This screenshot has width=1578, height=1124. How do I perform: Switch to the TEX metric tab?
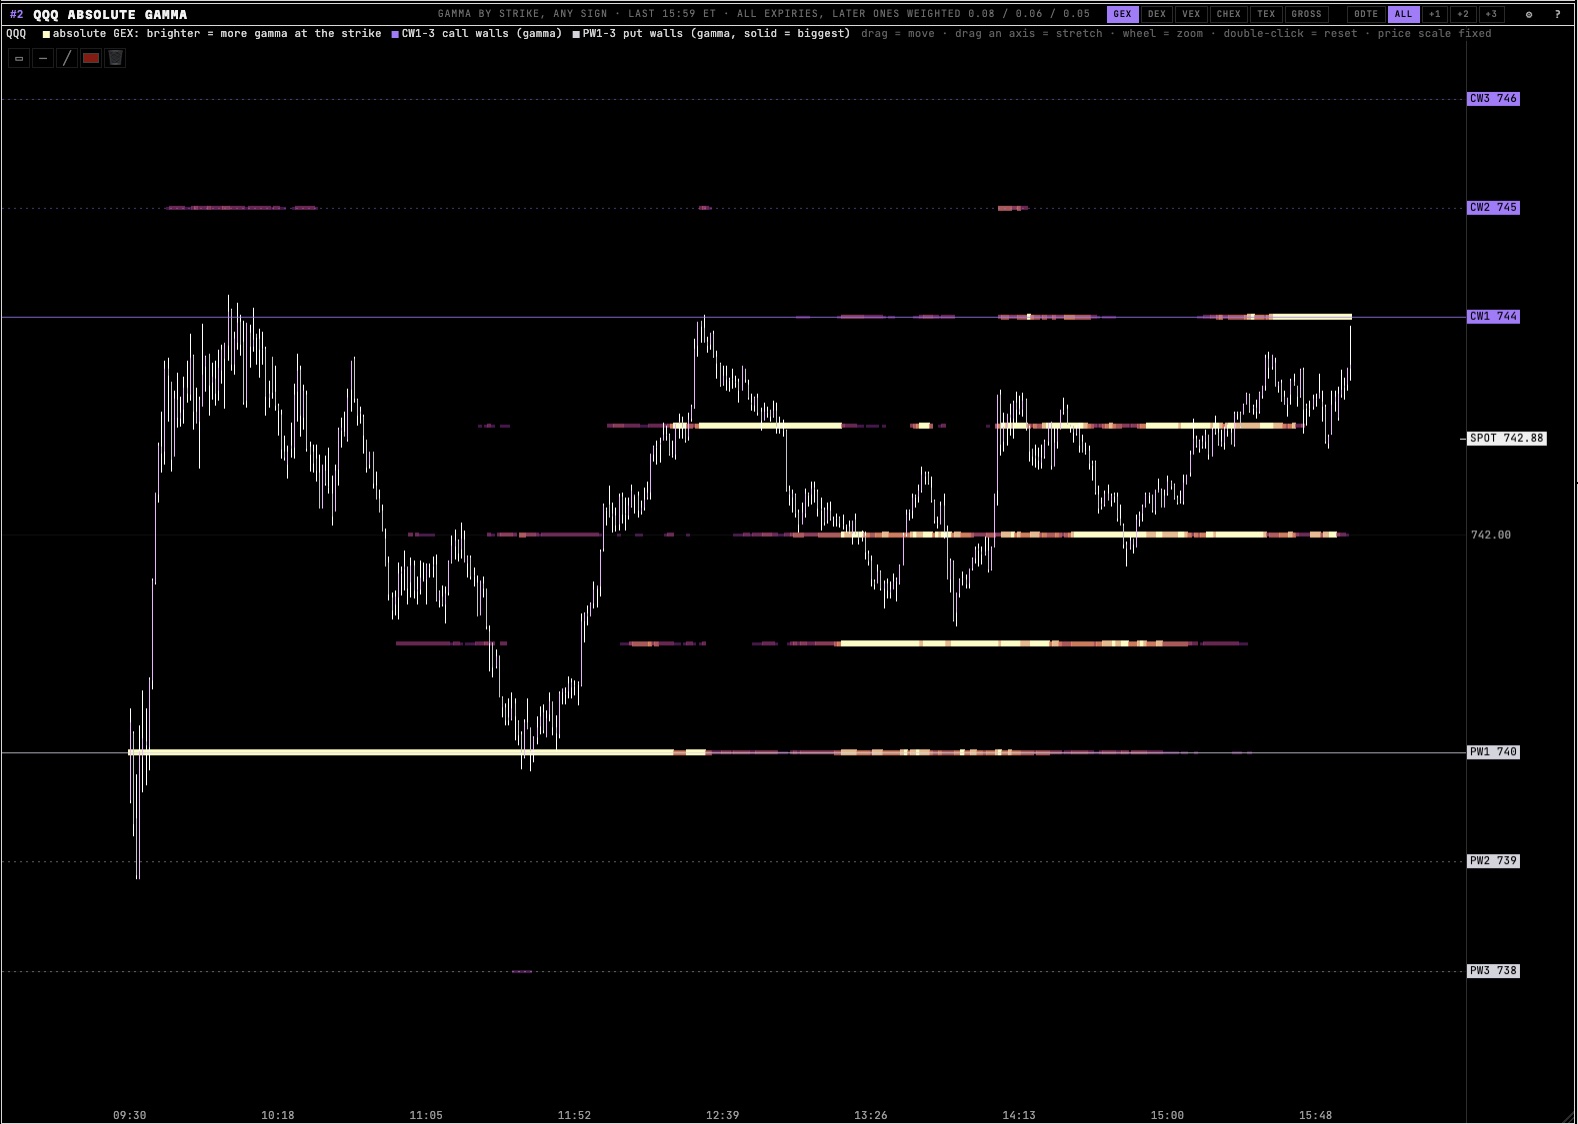[1266, 14]
